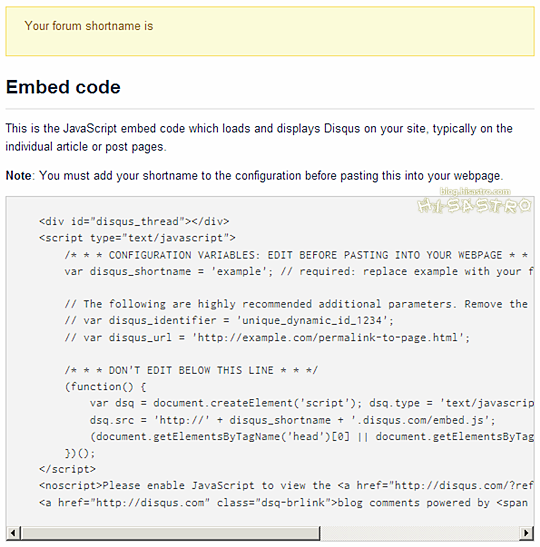Click the HI-SASTRO watermark logo
540x547 pixels.
pos(474,206)
